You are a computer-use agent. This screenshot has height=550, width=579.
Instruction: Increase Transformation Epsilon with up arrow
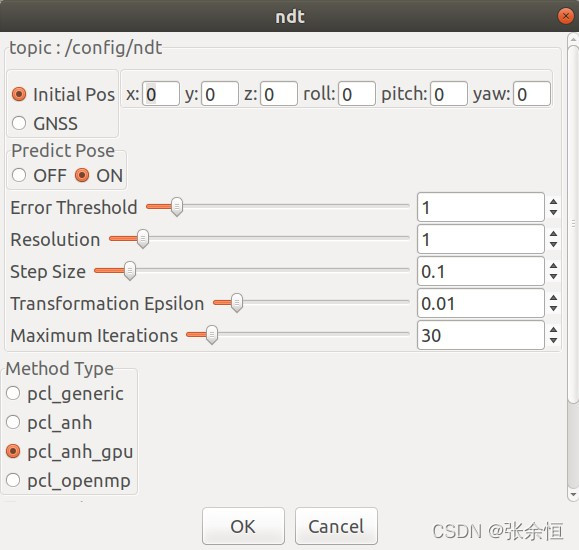tap(553, 298)
